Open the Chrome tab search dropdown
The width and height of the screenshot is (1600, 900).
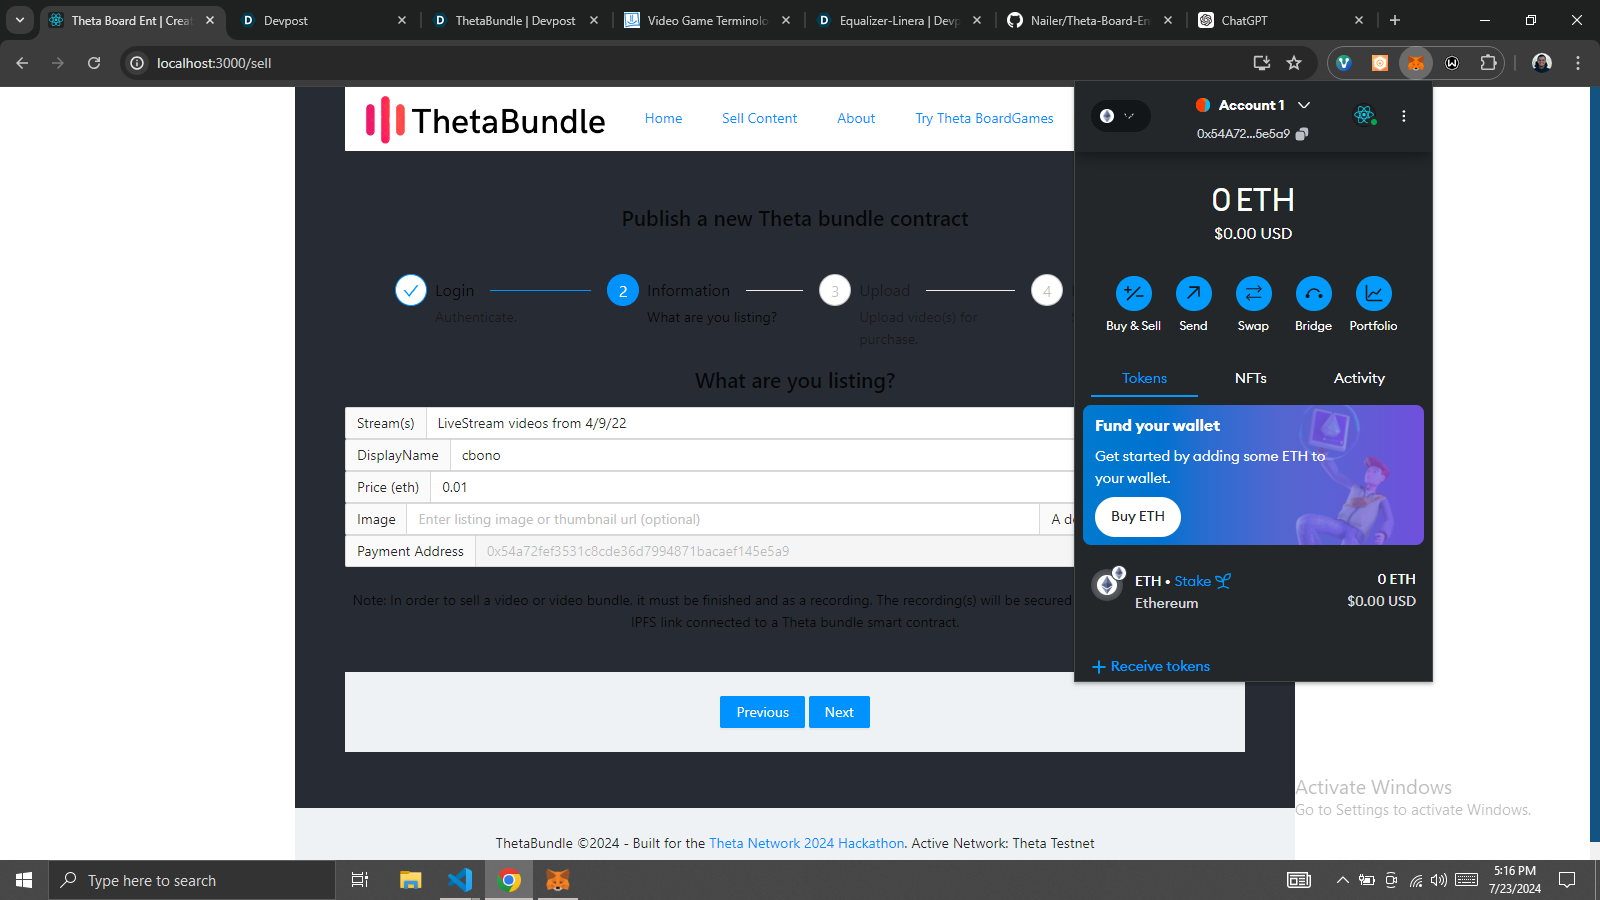pyautogui.click(x=20, y=20)
